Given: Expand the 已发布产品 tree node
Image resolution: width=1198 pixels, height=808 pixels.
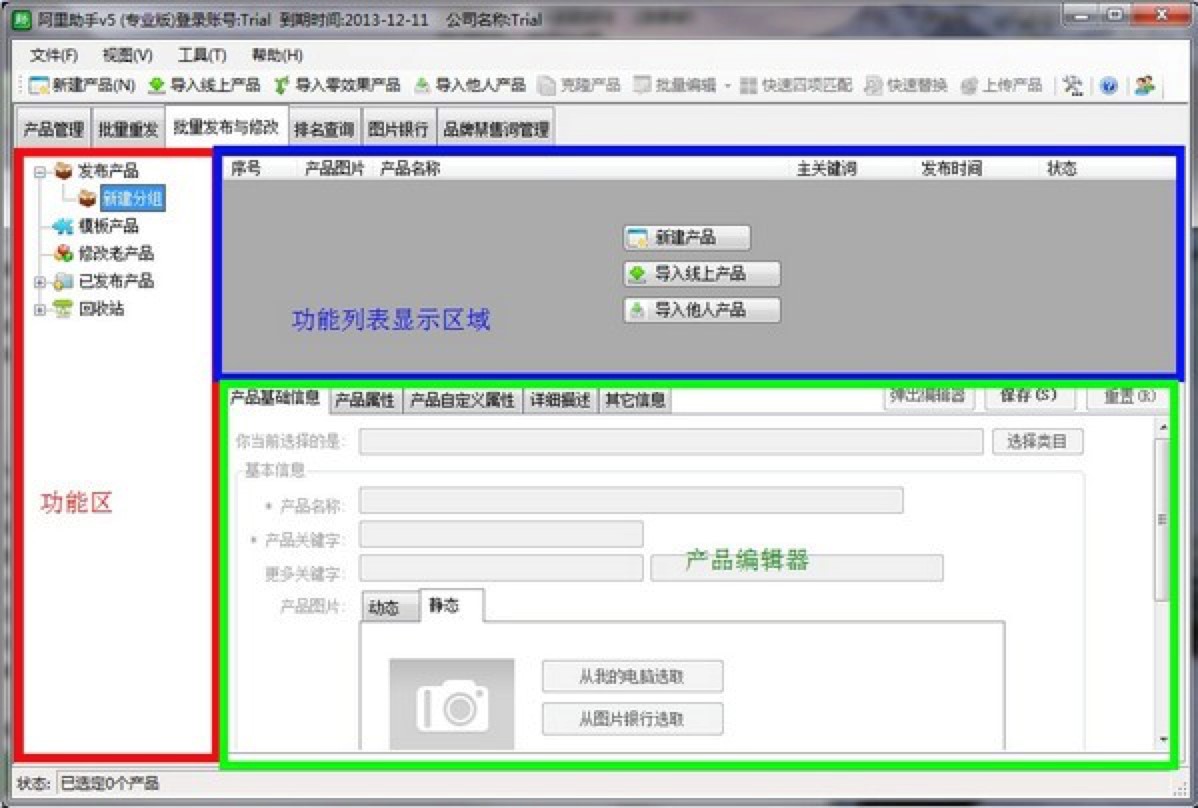Looking at the screenshot, I should pos(40,282).
